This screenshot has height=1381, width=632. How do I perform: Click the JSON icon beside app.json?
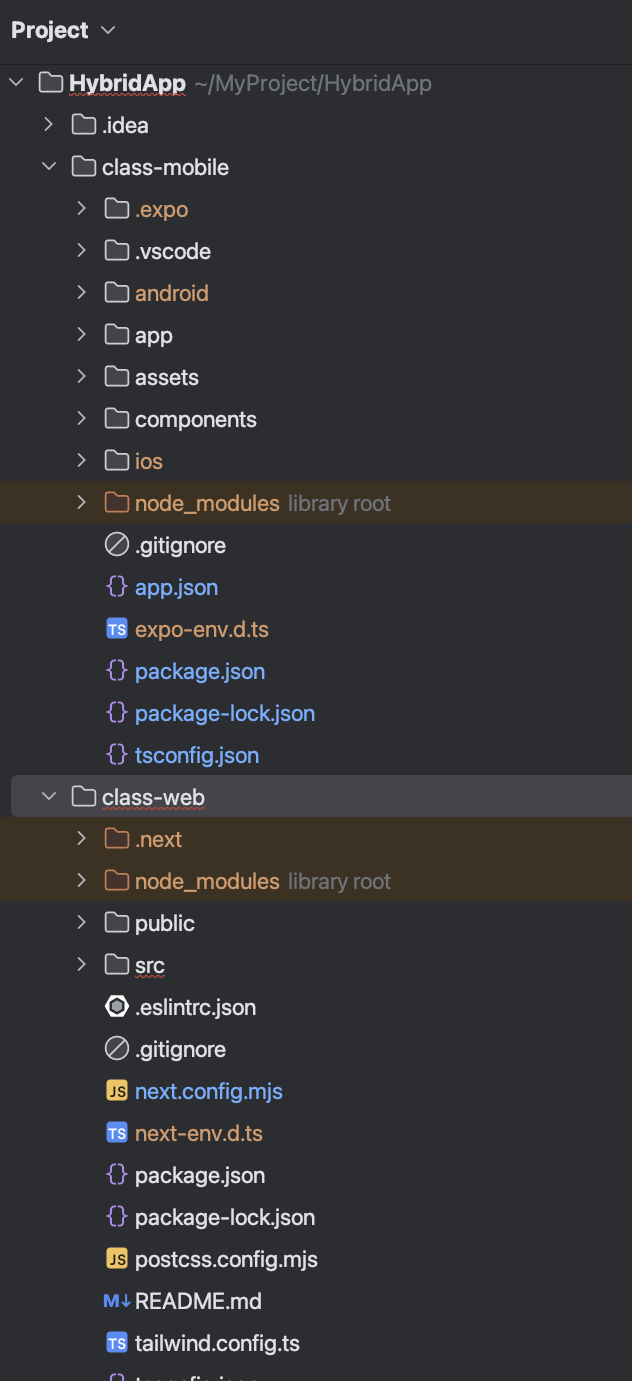117,587
